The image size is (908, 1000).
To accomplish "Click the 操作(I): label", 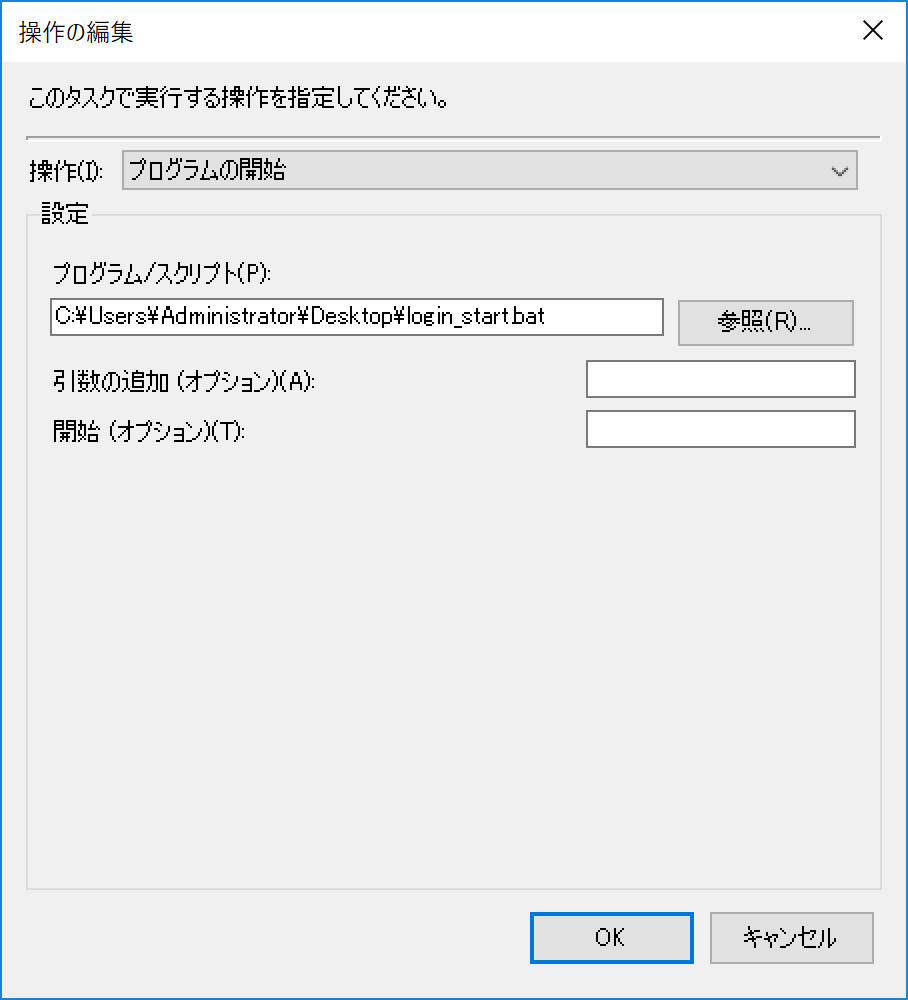I will pos(66,171).
